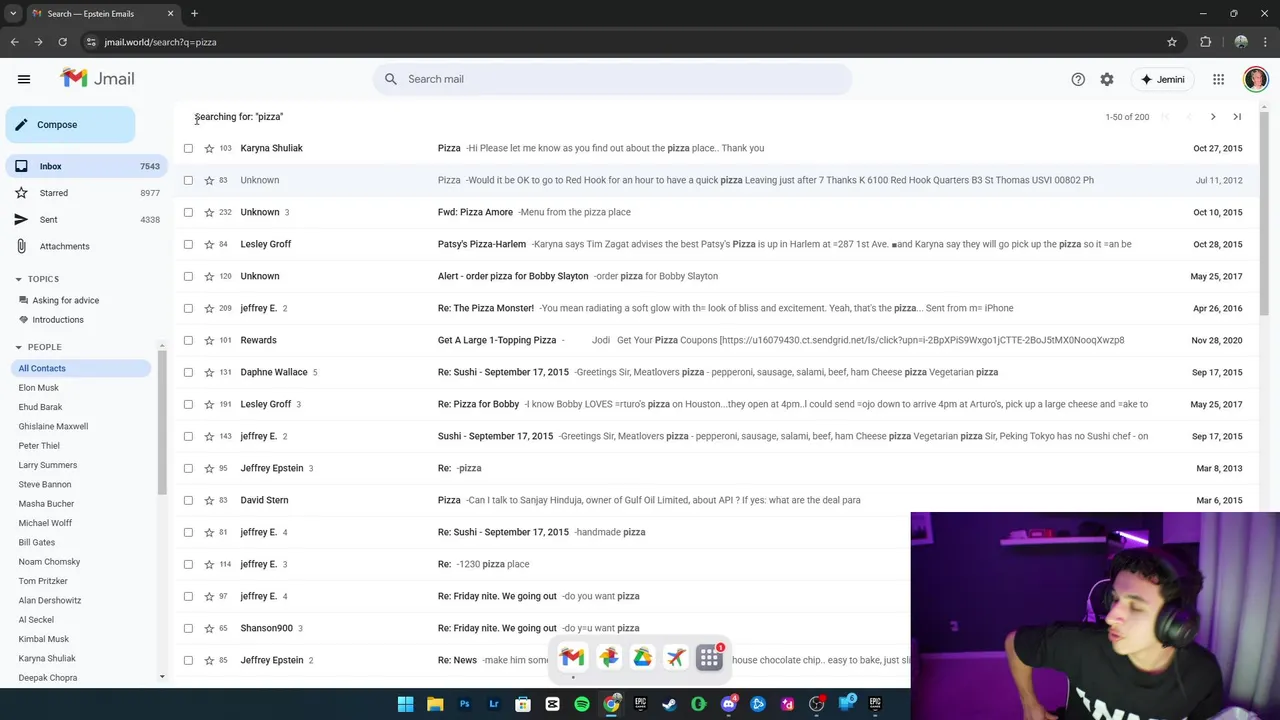
Task: Click the page vertical scrollbar
Action: 1265,215
